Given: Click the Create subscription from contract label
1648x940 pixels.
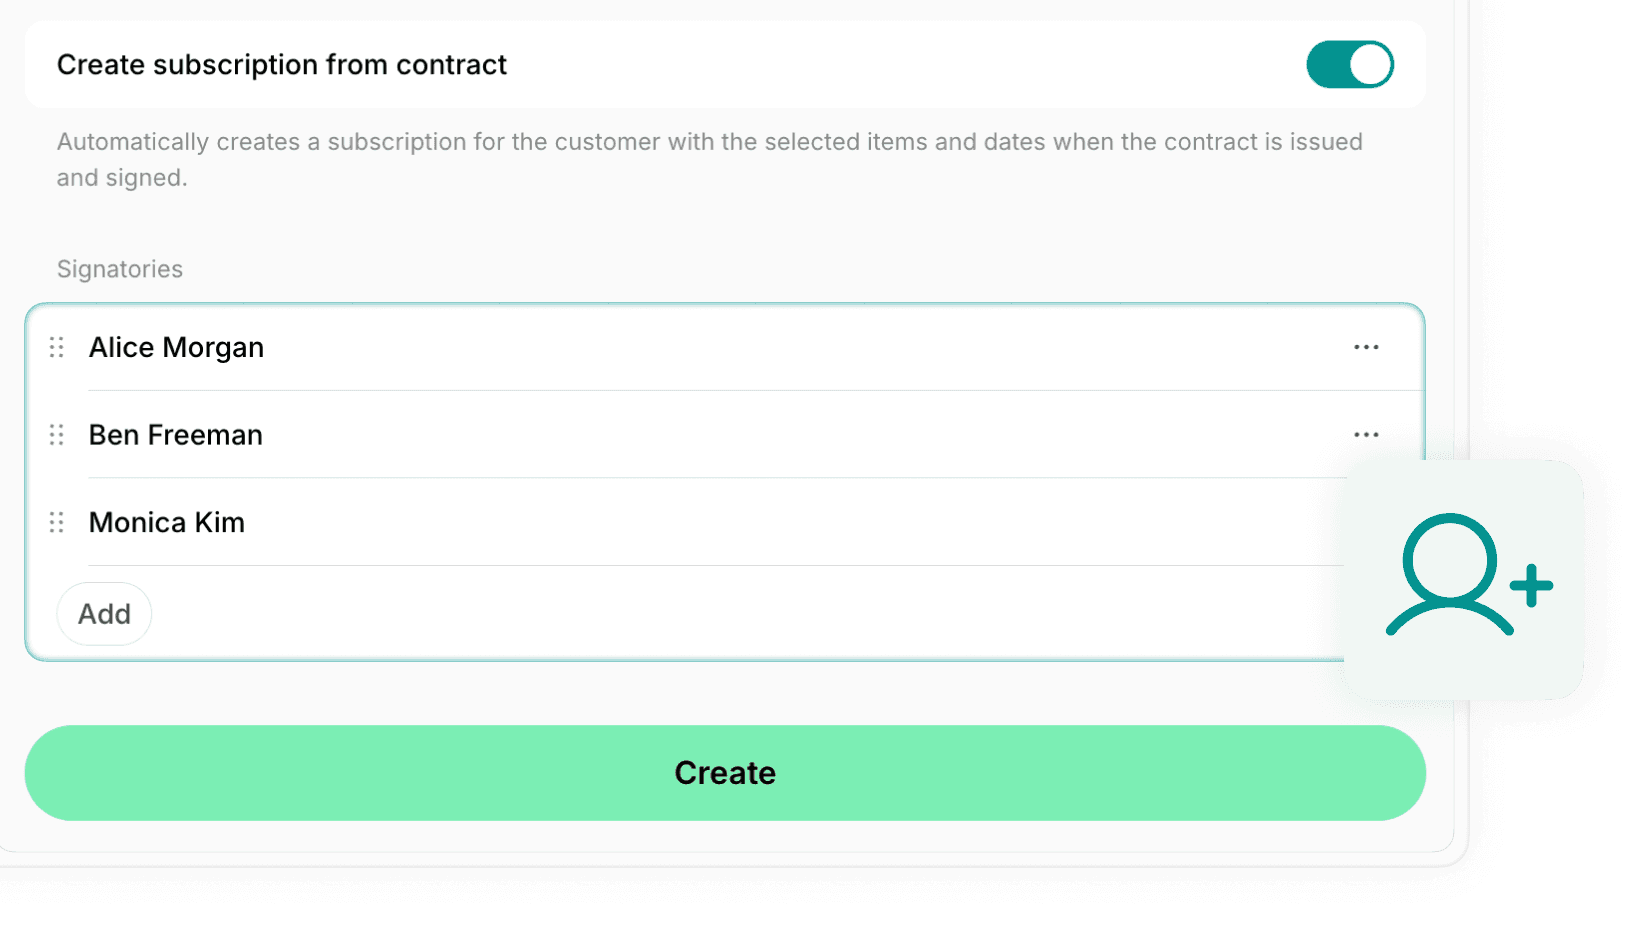Looking at the screenshot, I should coord(282,65).
